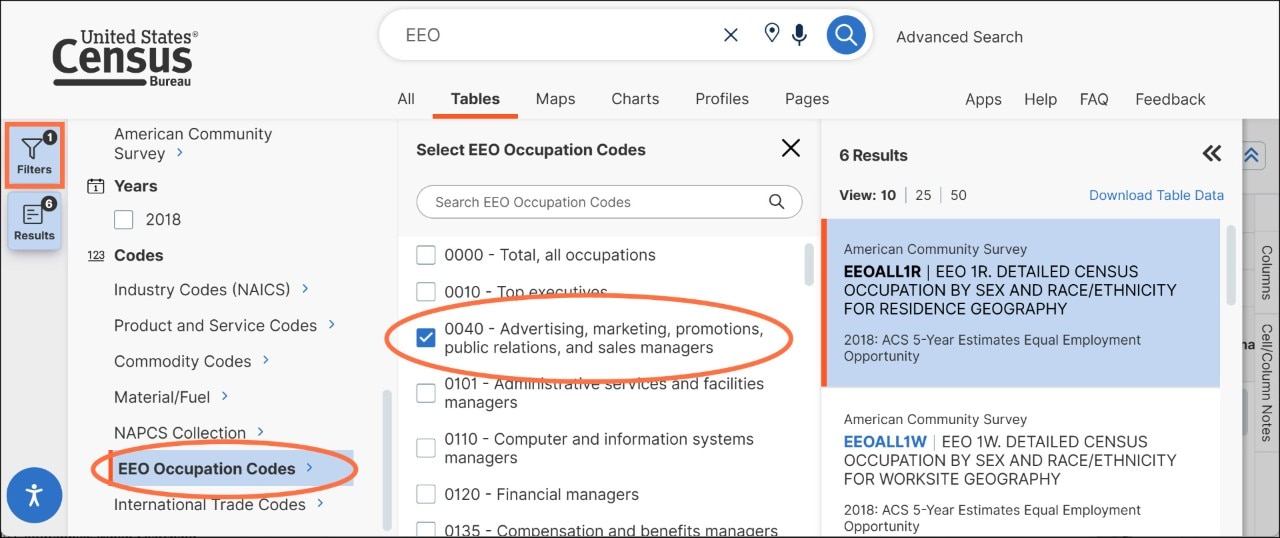
Task: Set results view to 10
Action: pos(888,195)
